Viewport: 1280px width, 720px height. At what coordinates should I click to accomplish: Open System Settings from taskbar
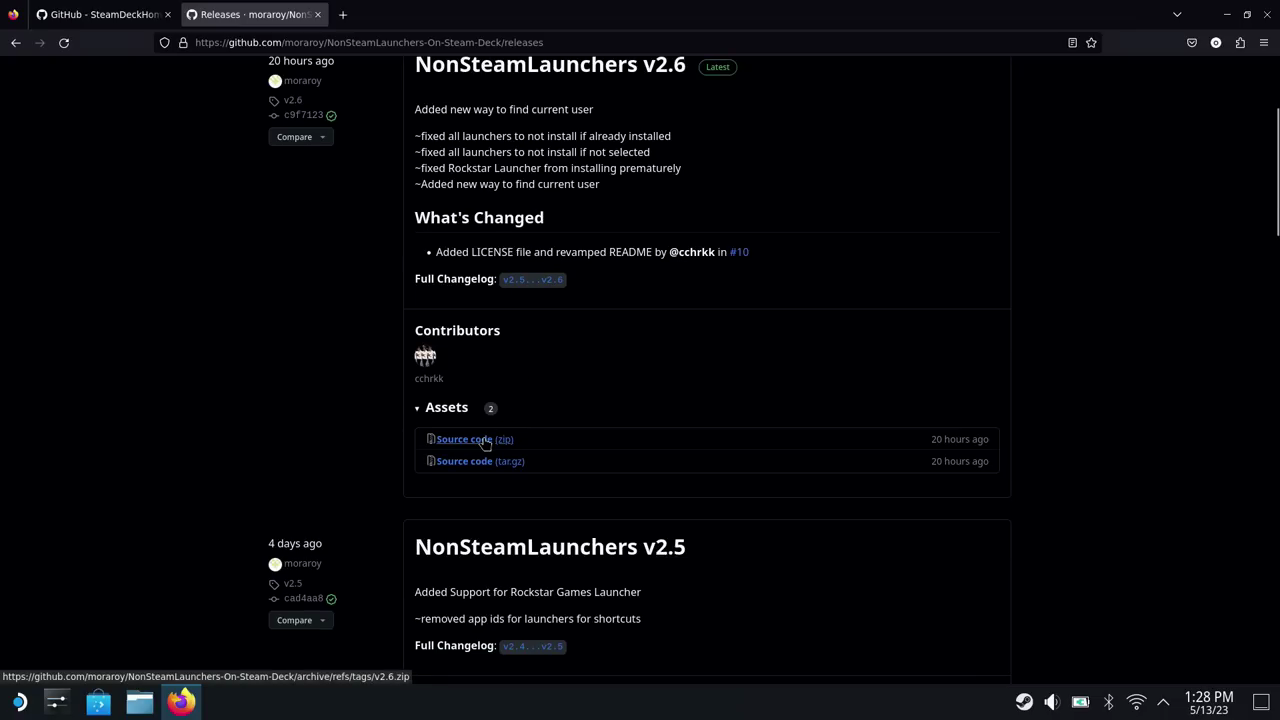click(56, 702)
